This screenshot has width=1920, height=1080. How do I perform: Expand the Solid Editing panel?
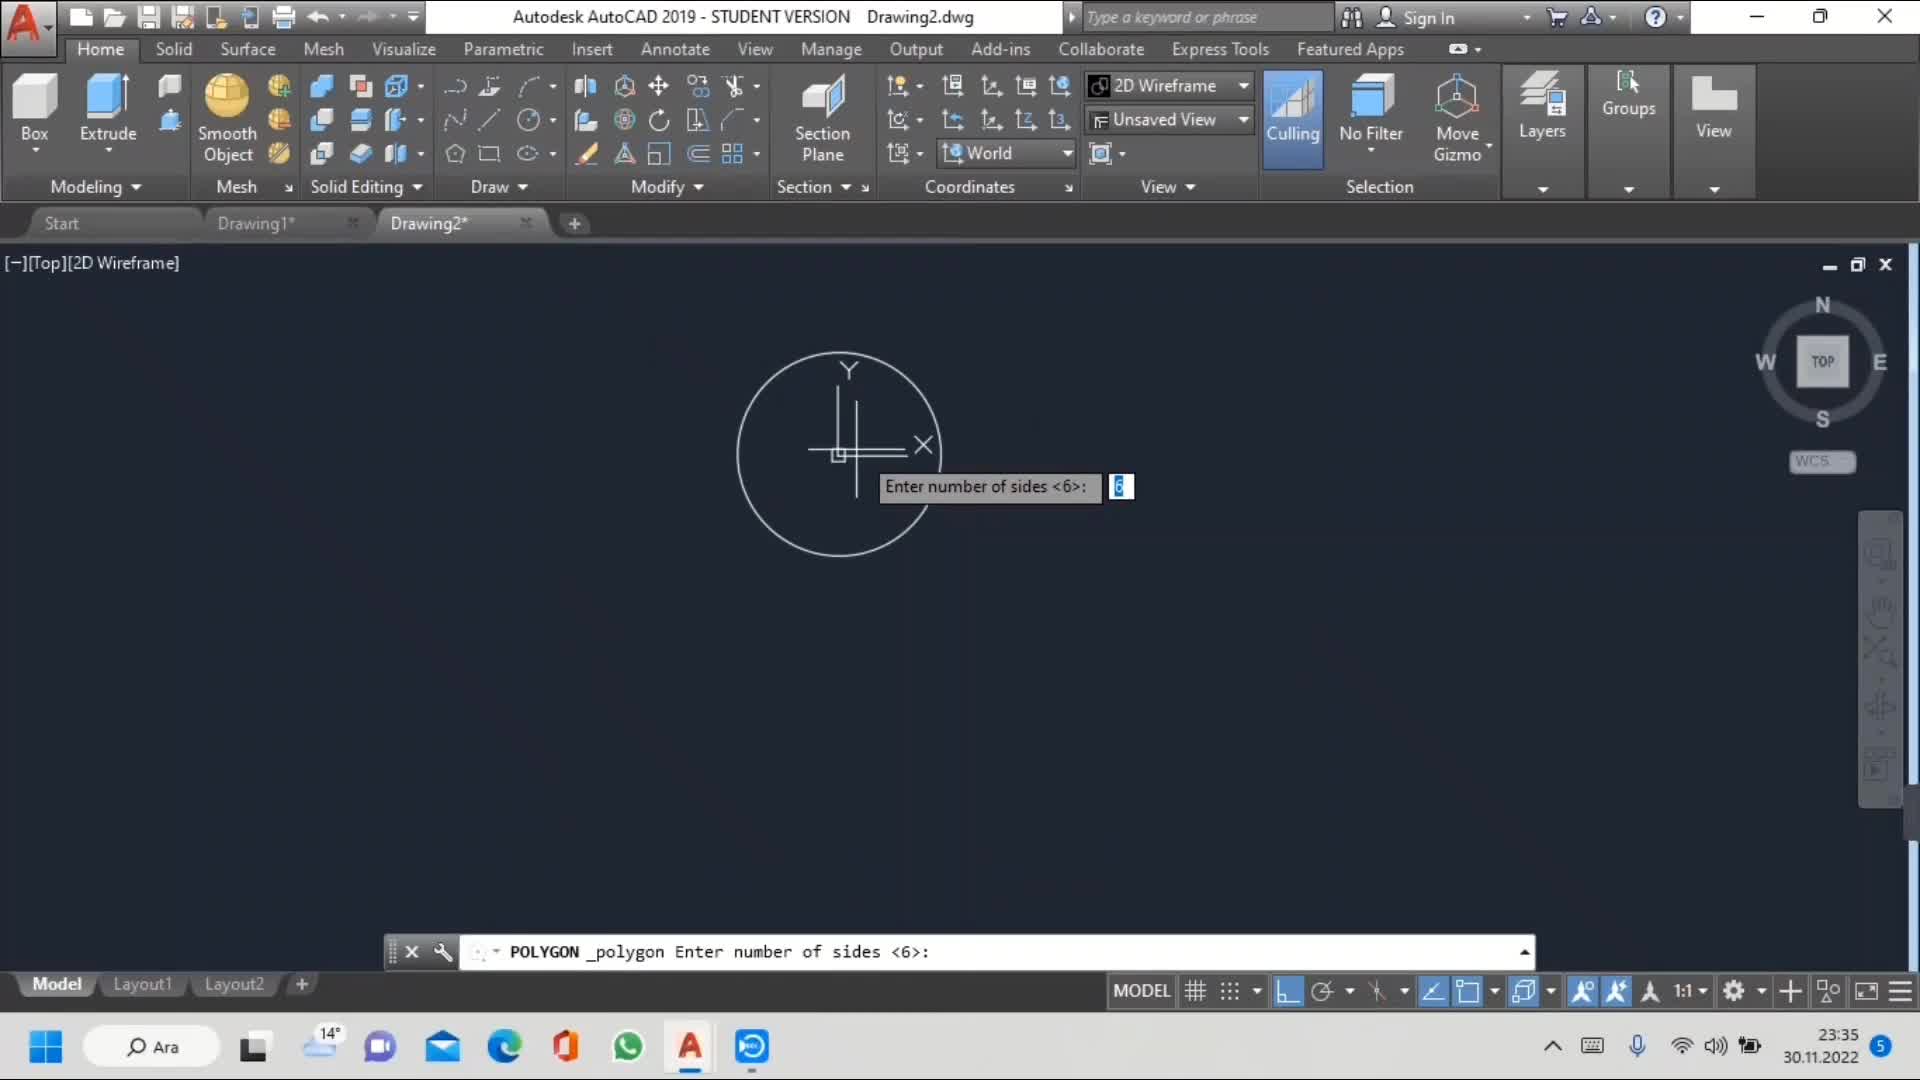pos(366,187)
